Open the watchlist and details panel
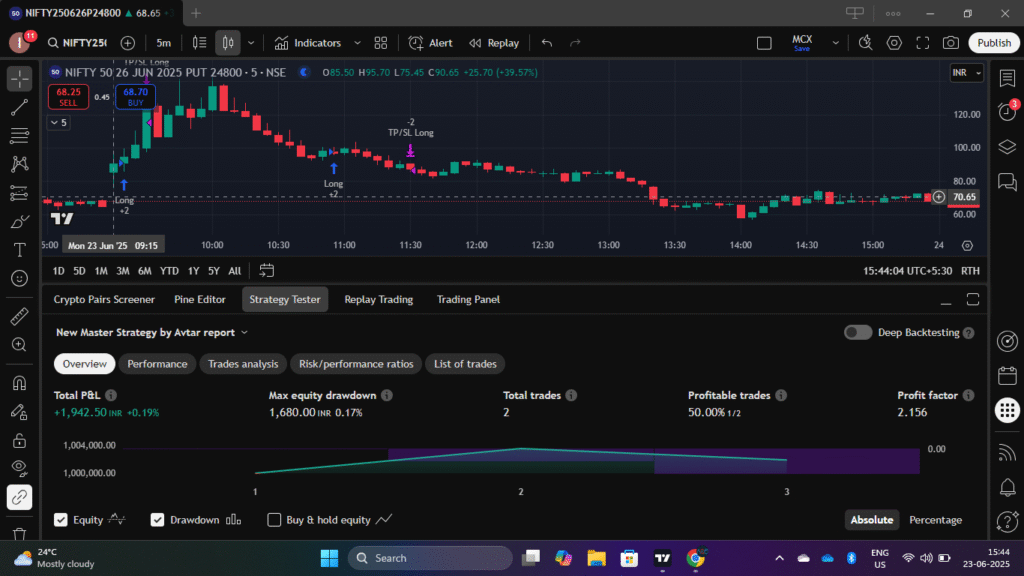Image resolution: width=1024 pixels, height=576 pixels. coord(1007,78)
